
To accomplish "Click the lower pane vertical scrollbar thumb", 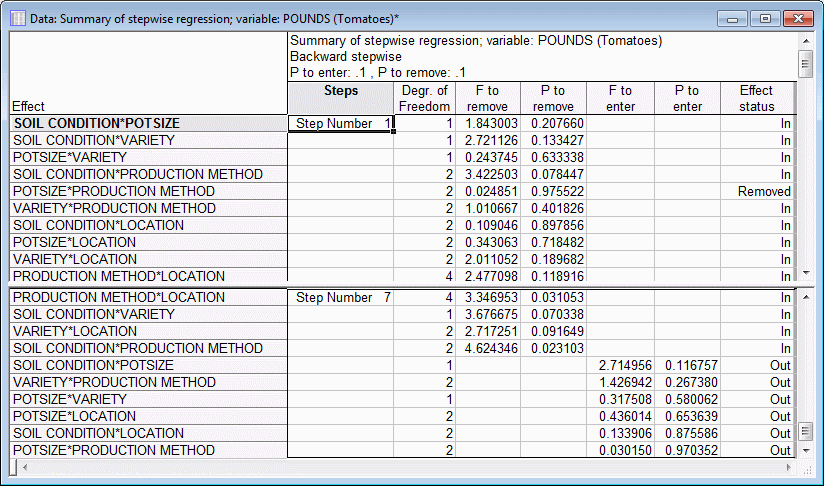I will 806,432.
